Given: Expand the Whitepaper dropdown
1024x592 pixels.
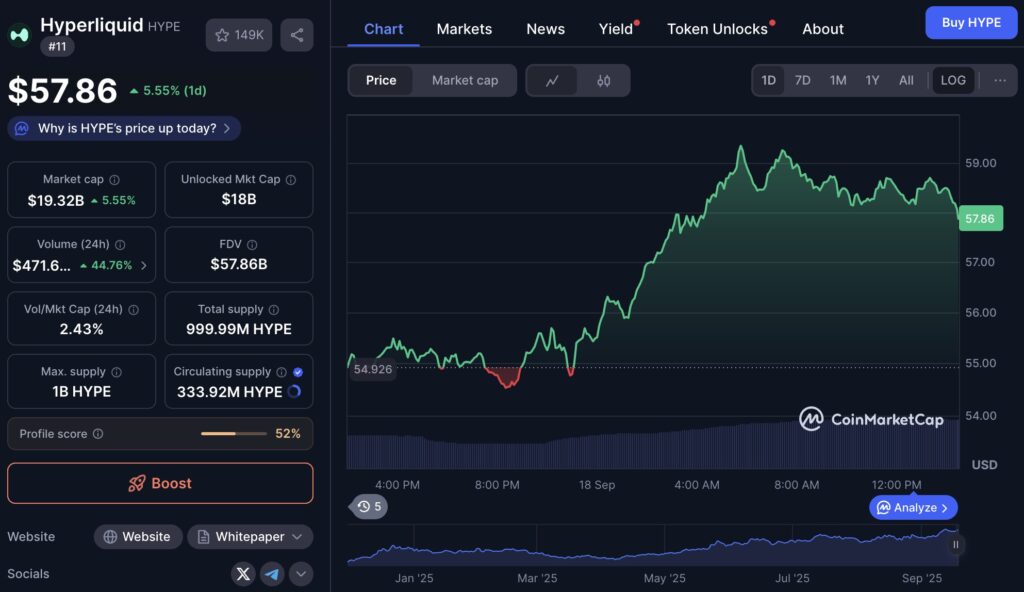Looking at the screenshot, I should (x=250, y=536).
